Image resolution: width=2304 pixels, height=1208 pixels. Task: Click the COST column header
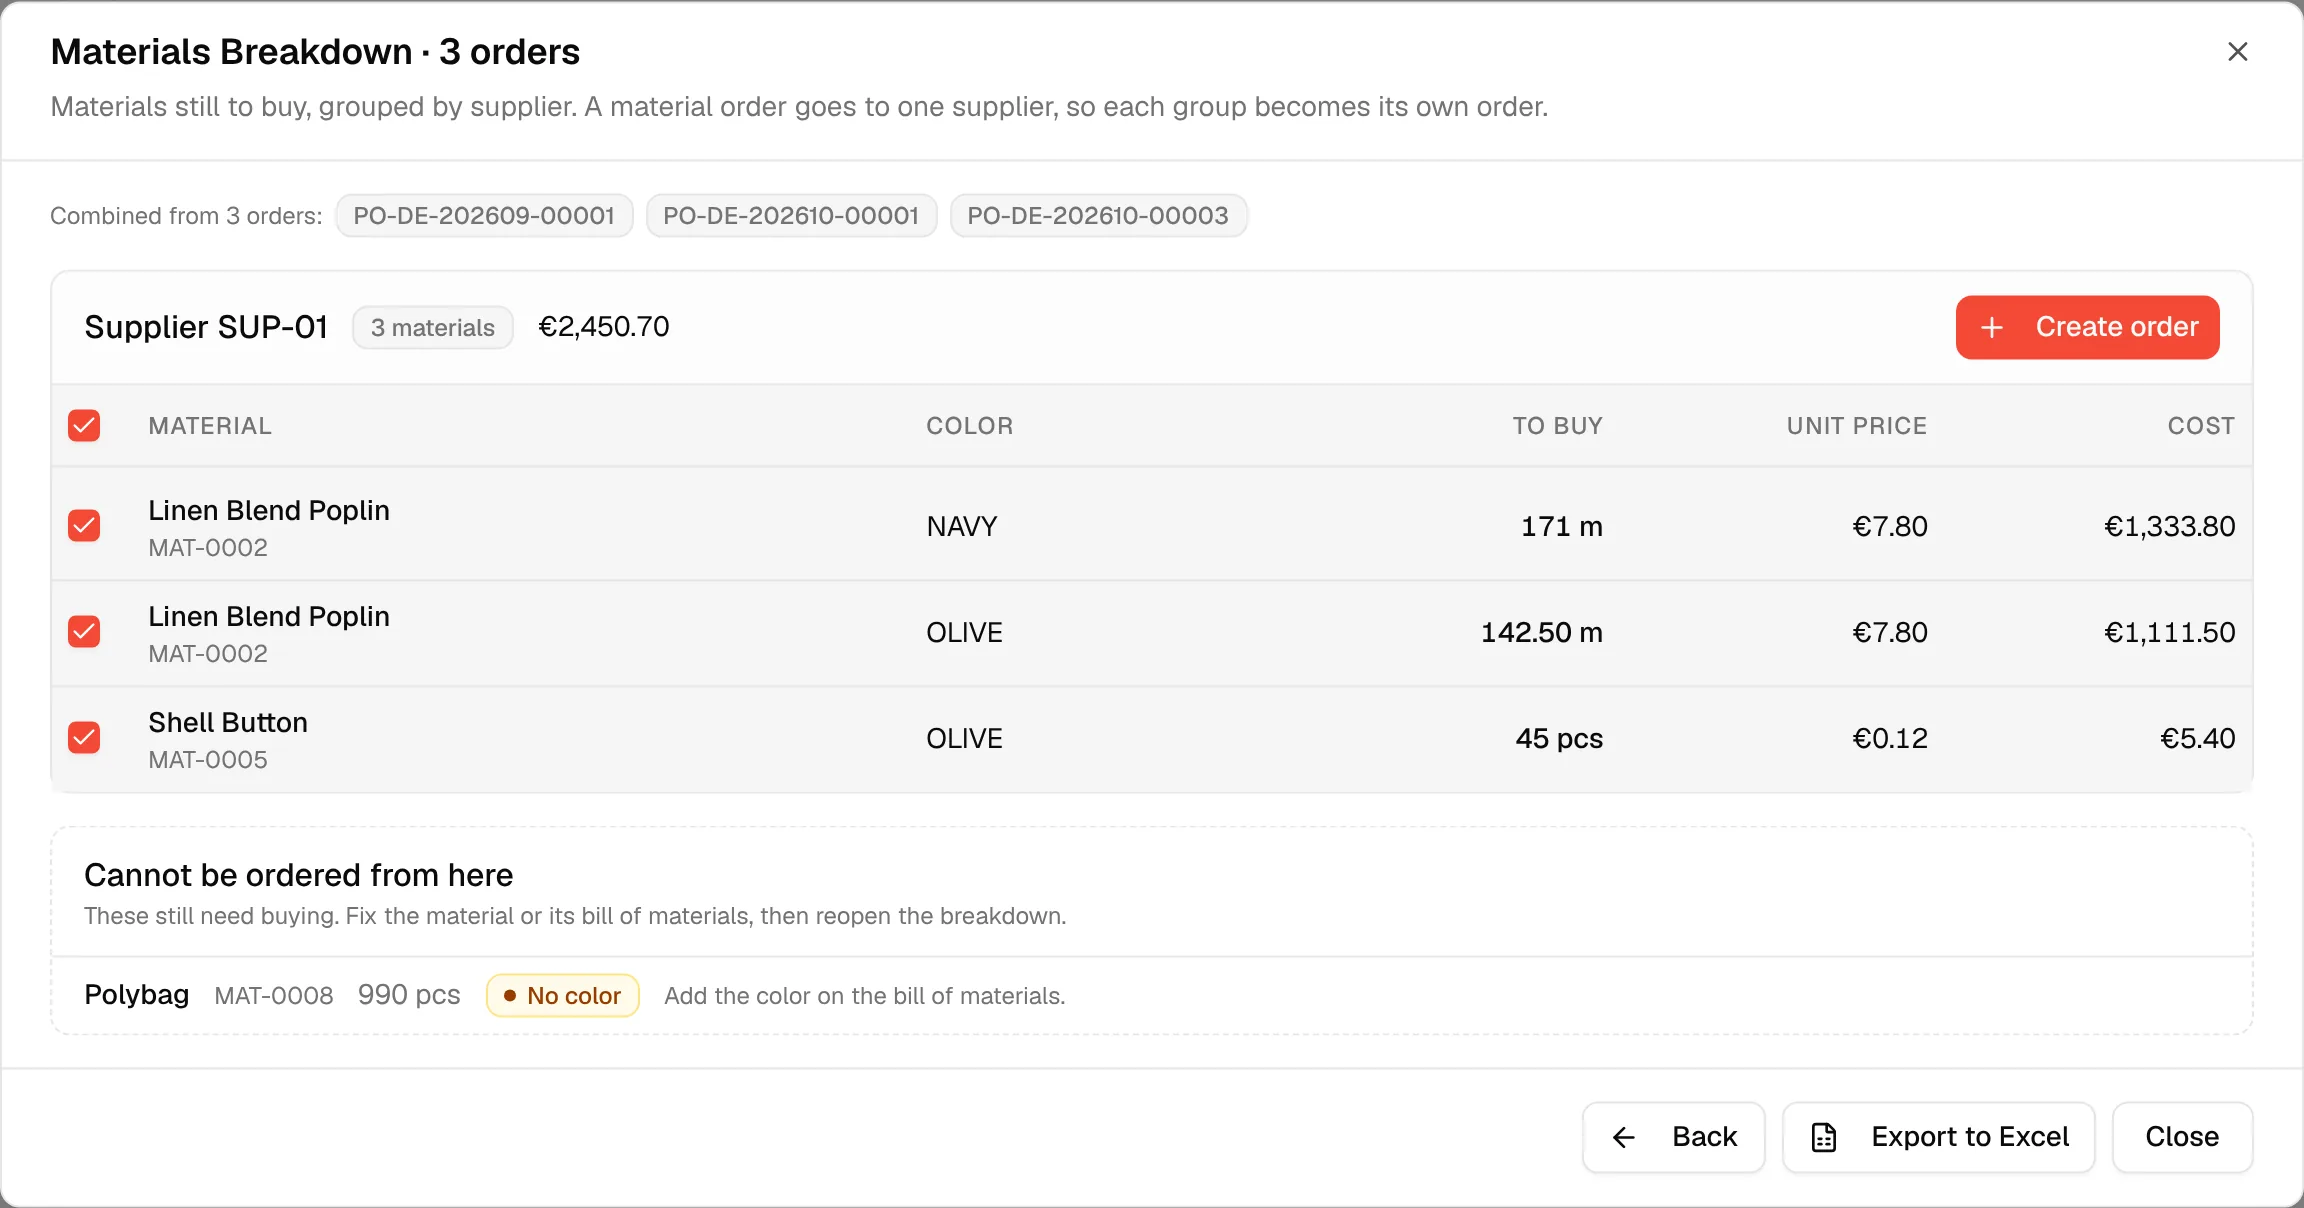coord(2201,426)
